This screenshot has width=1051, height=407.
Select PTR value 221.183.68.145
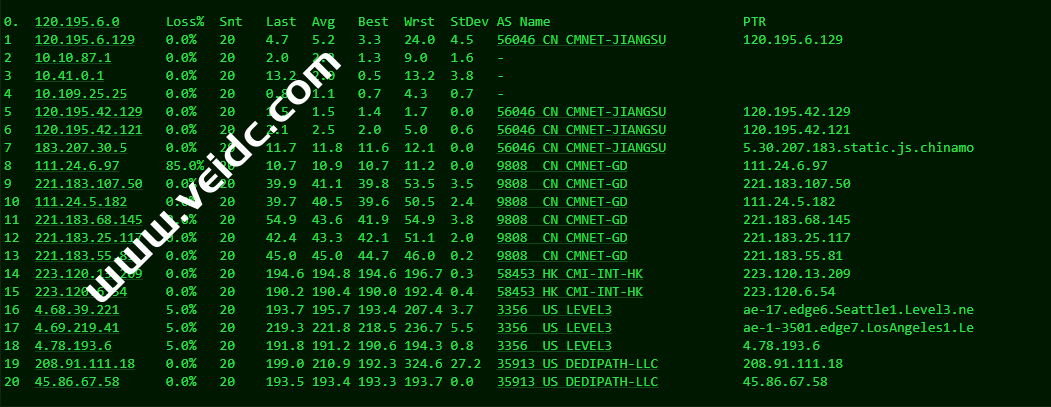[x=797, y=220]
